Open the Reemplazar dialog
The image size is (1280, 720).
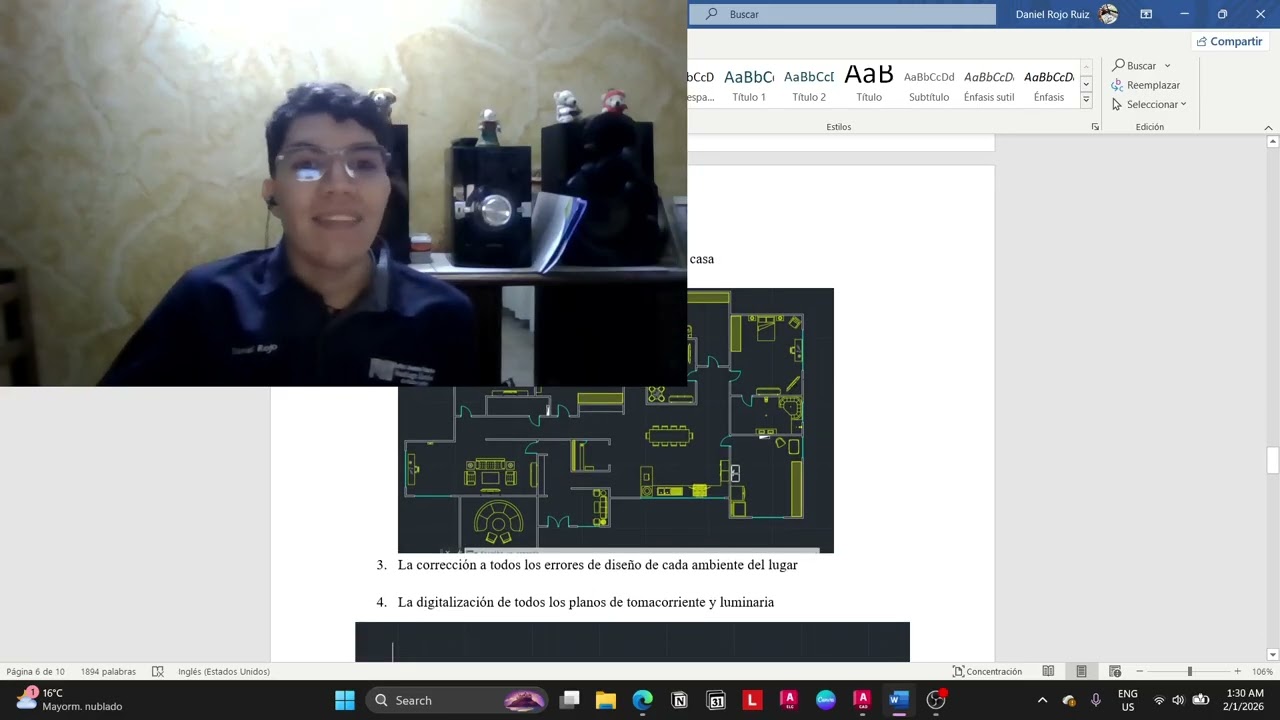[1146, 85]
